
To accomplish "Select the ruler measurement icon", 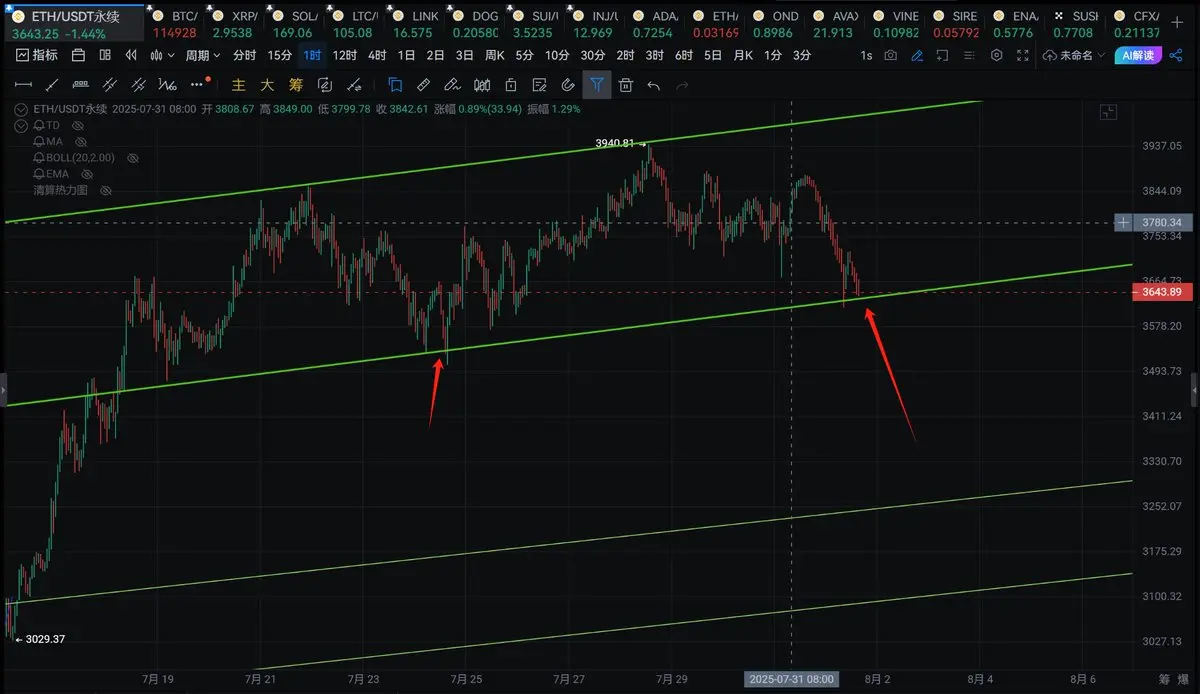I will click(x=423, y=85).
